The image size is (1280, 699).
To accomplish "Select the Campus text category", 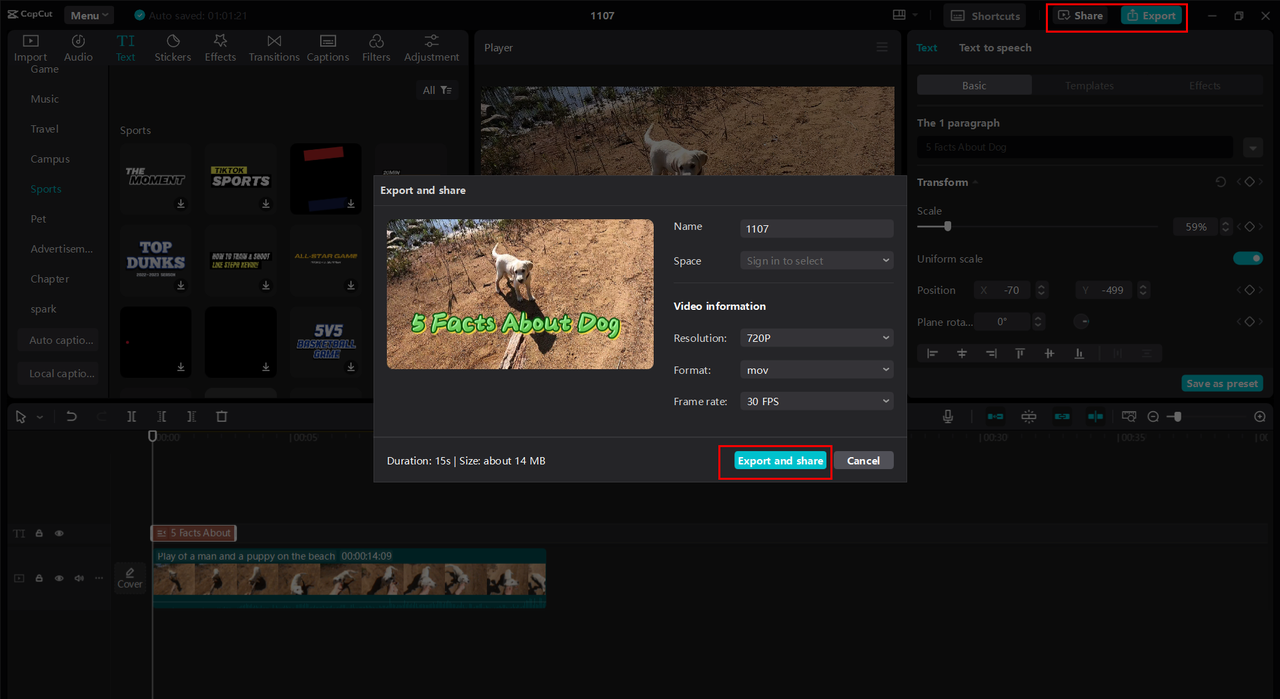I will coord(50,159).
